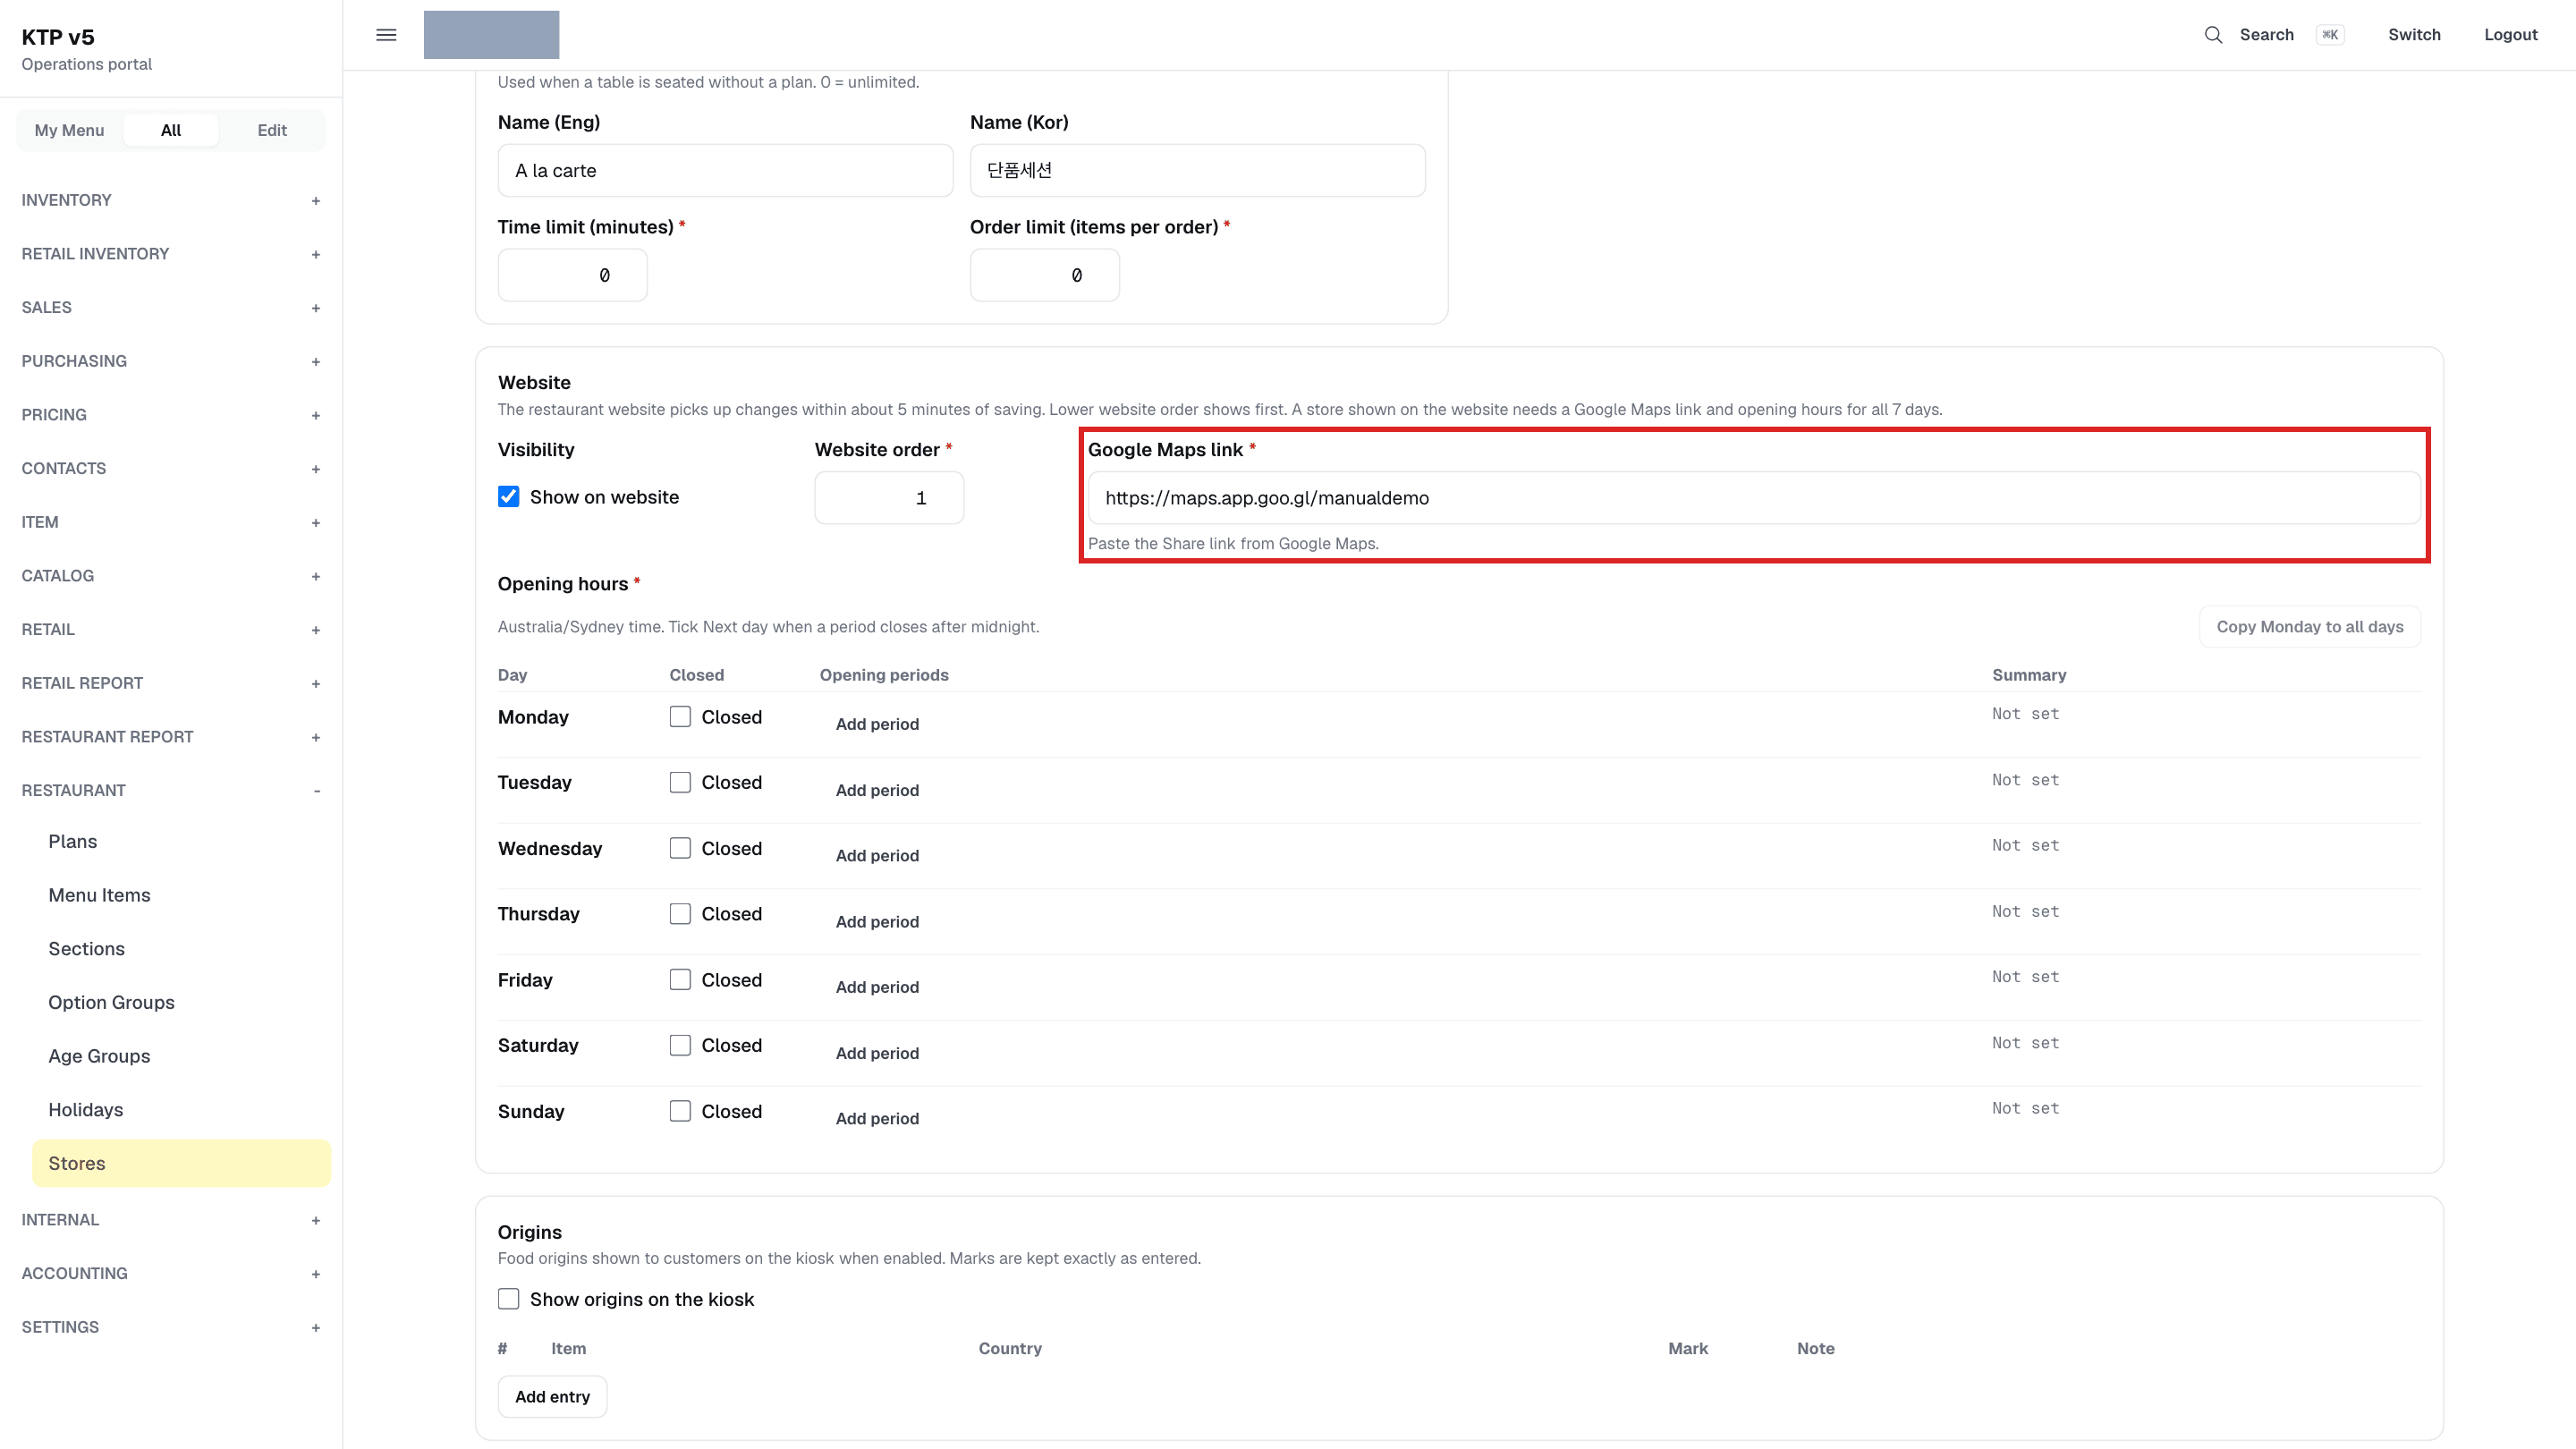Viewport: 2576px width, 1449px height.
Task: Click Add entry under Origins
Action: tap(552, 1397)
